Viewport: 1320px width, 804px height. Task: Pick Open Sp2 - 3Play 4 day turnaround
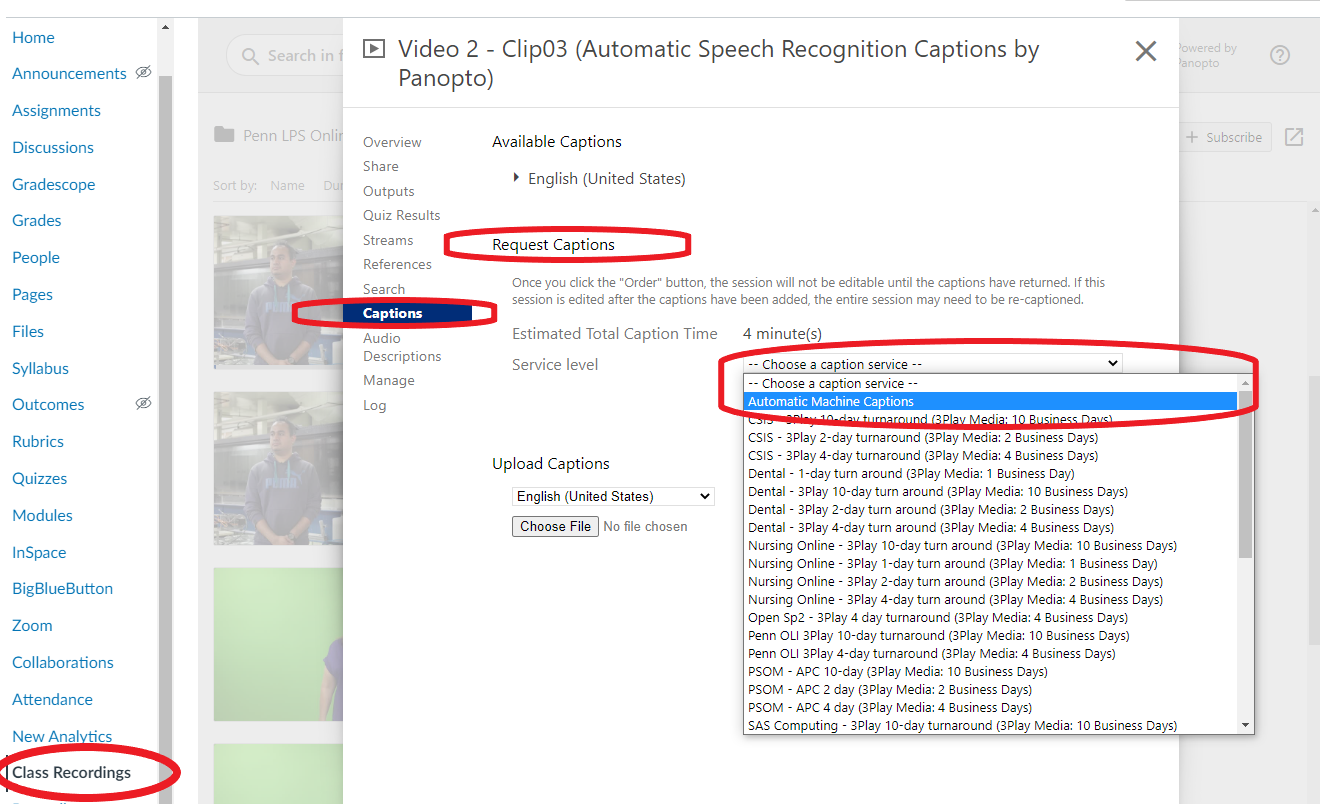(991, 617)
